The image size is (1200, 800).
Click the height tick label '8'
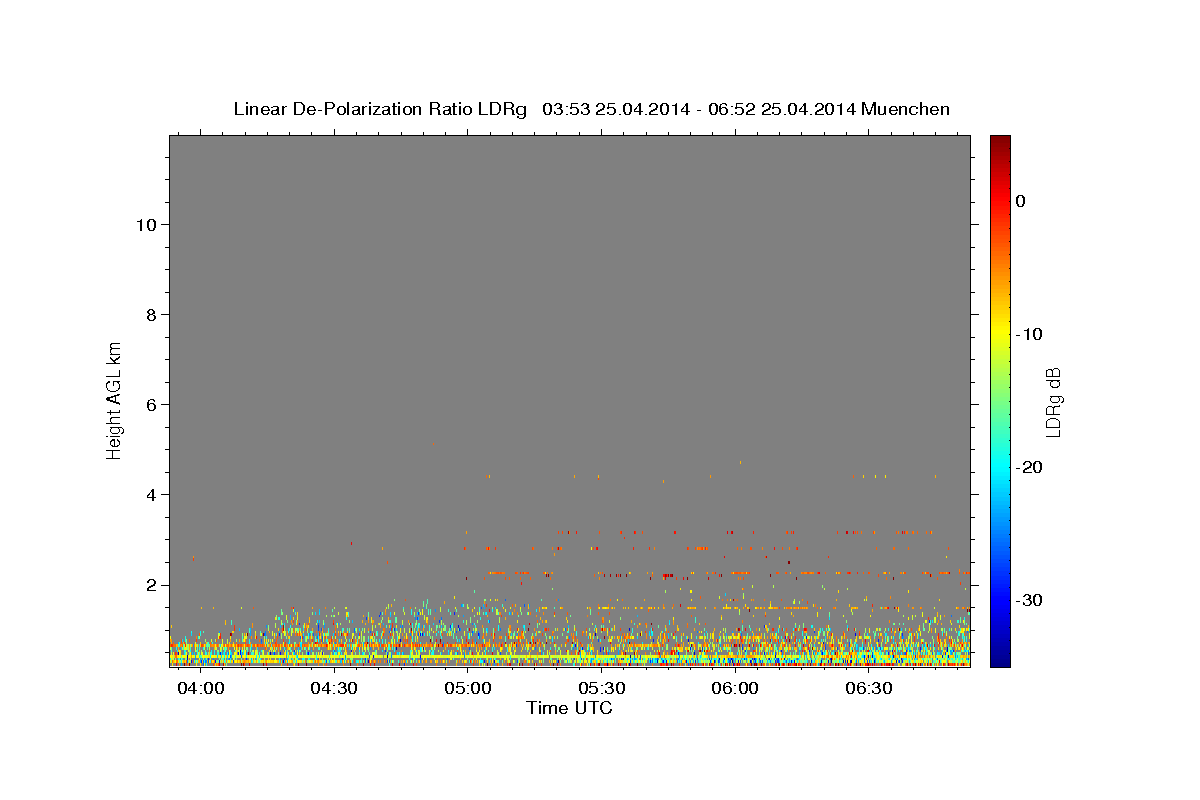[x=149, y=314]
